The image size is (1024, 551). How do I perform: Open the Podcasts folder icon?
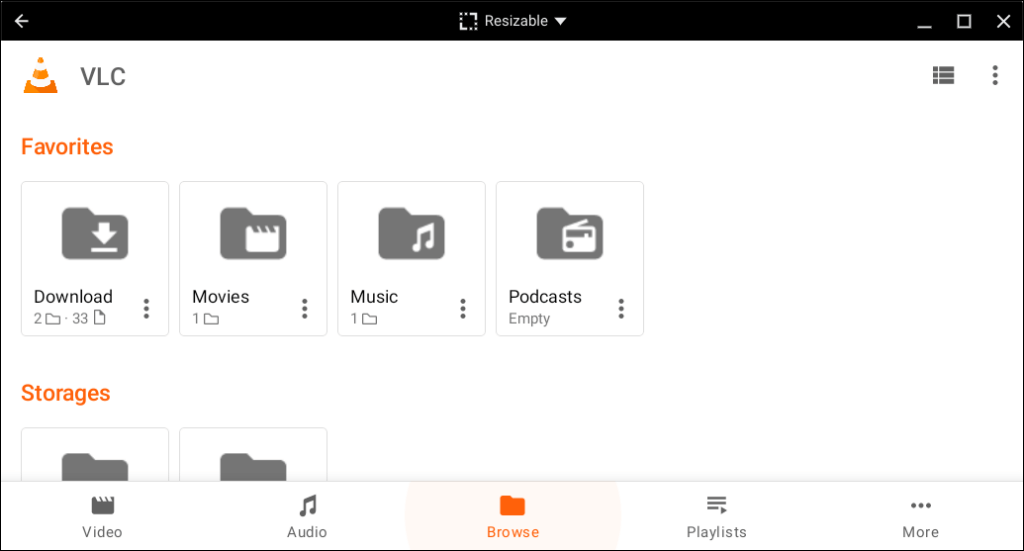569,234
